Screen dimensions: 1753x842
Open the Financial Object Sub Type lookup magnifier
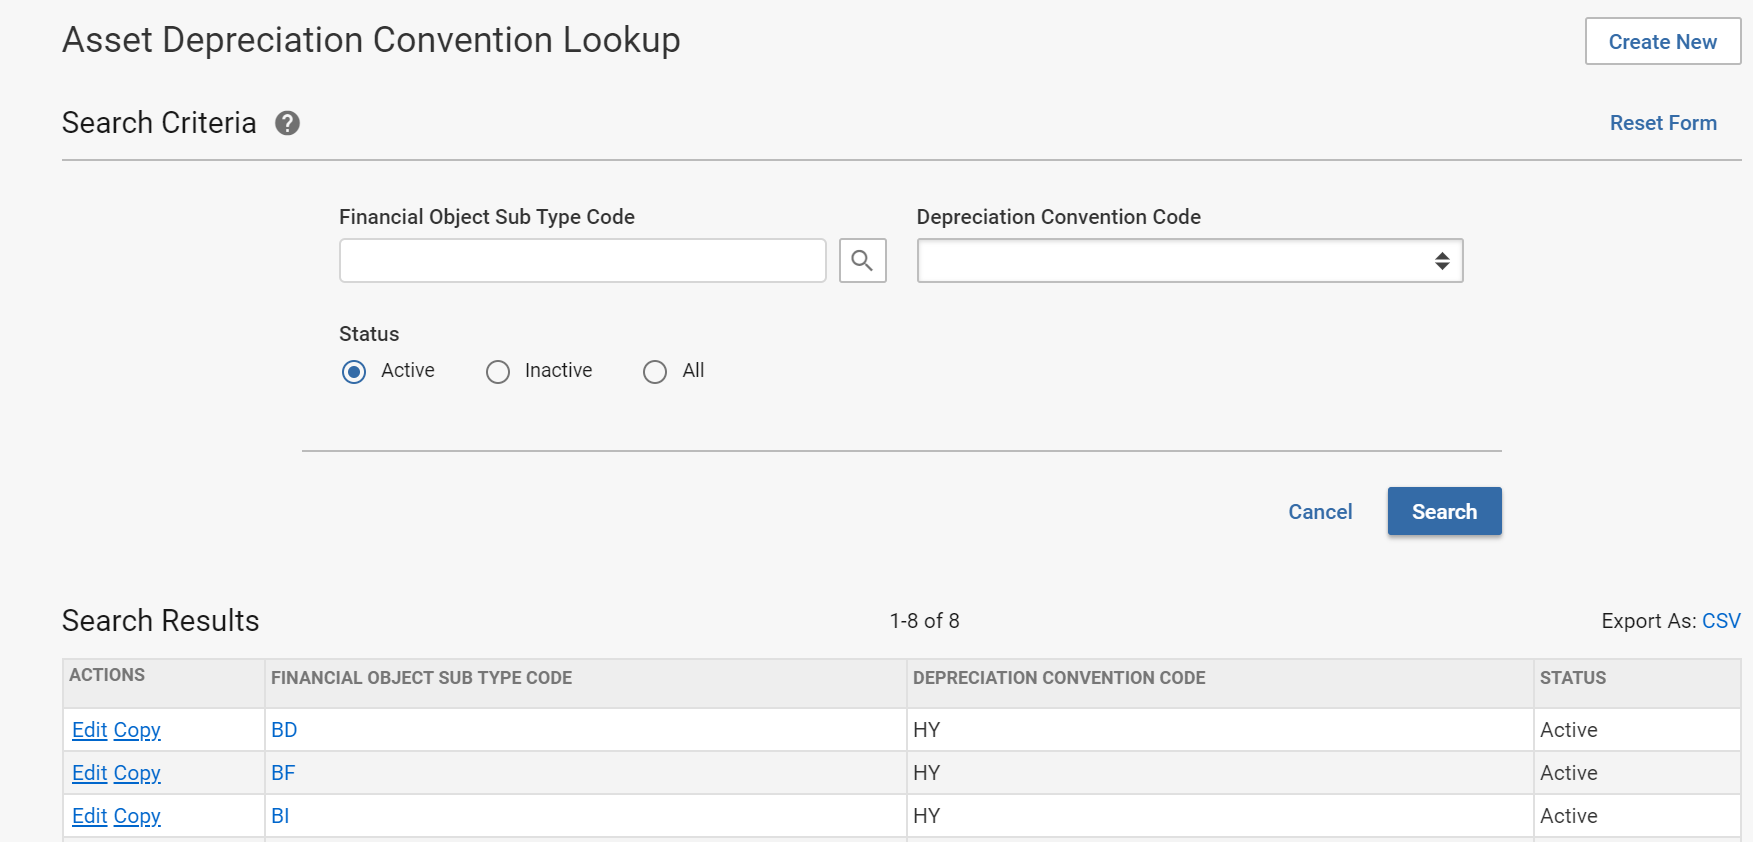(862, 261)
